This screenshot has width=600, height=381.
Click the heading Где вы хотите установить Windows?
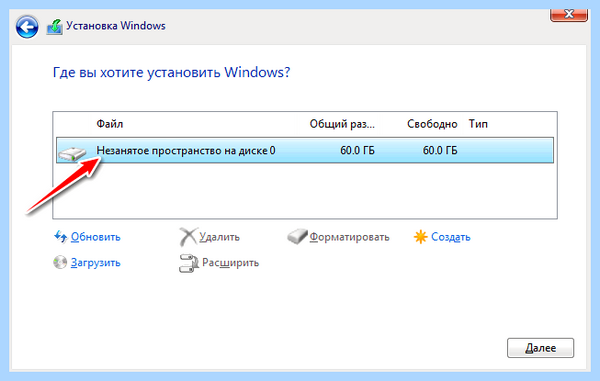(x=171, y=72)
